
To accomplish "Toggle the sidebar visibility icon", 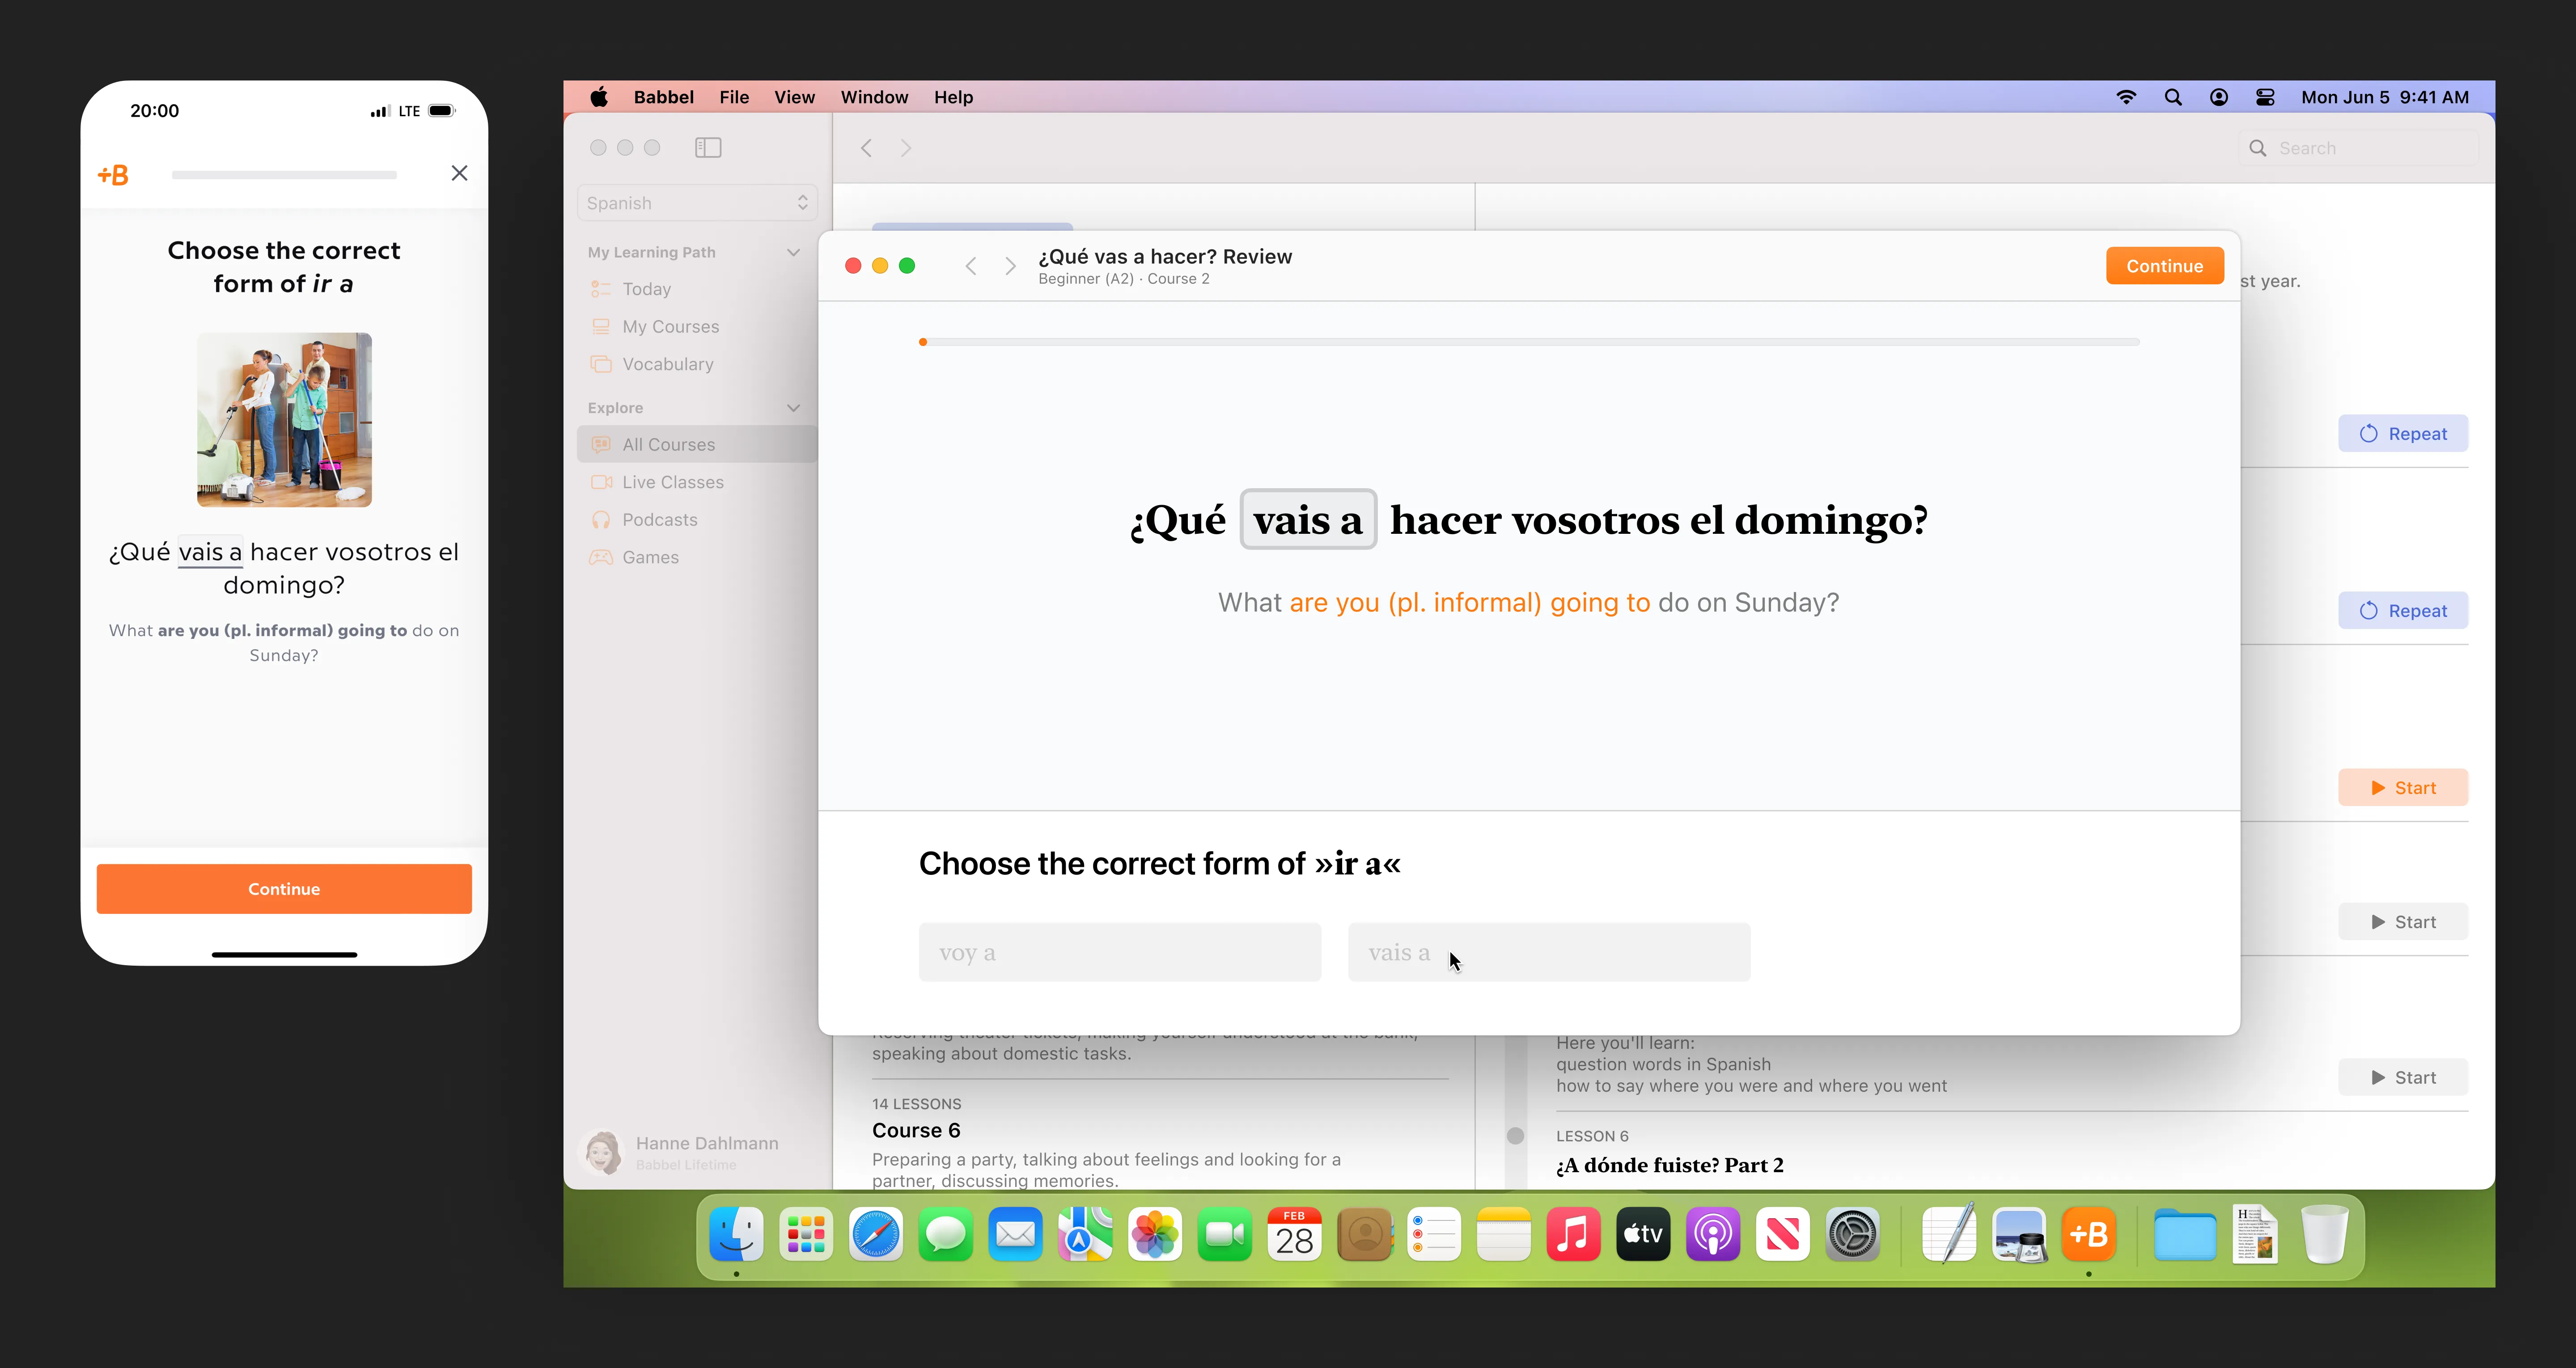I will point(708,148).
